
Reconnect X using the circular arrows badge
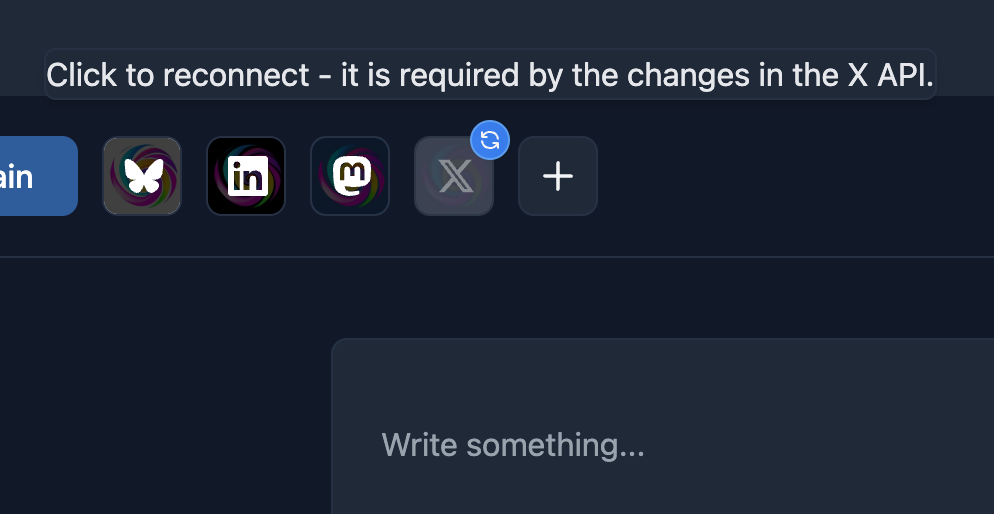point(490,141)
